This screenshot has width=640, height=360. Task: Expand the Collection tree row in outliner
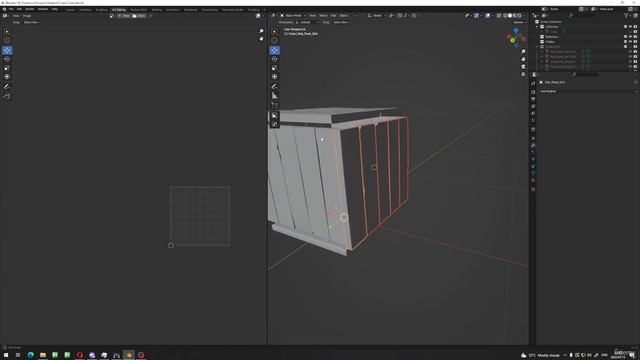pyautogui.click(x=538, y=27)
